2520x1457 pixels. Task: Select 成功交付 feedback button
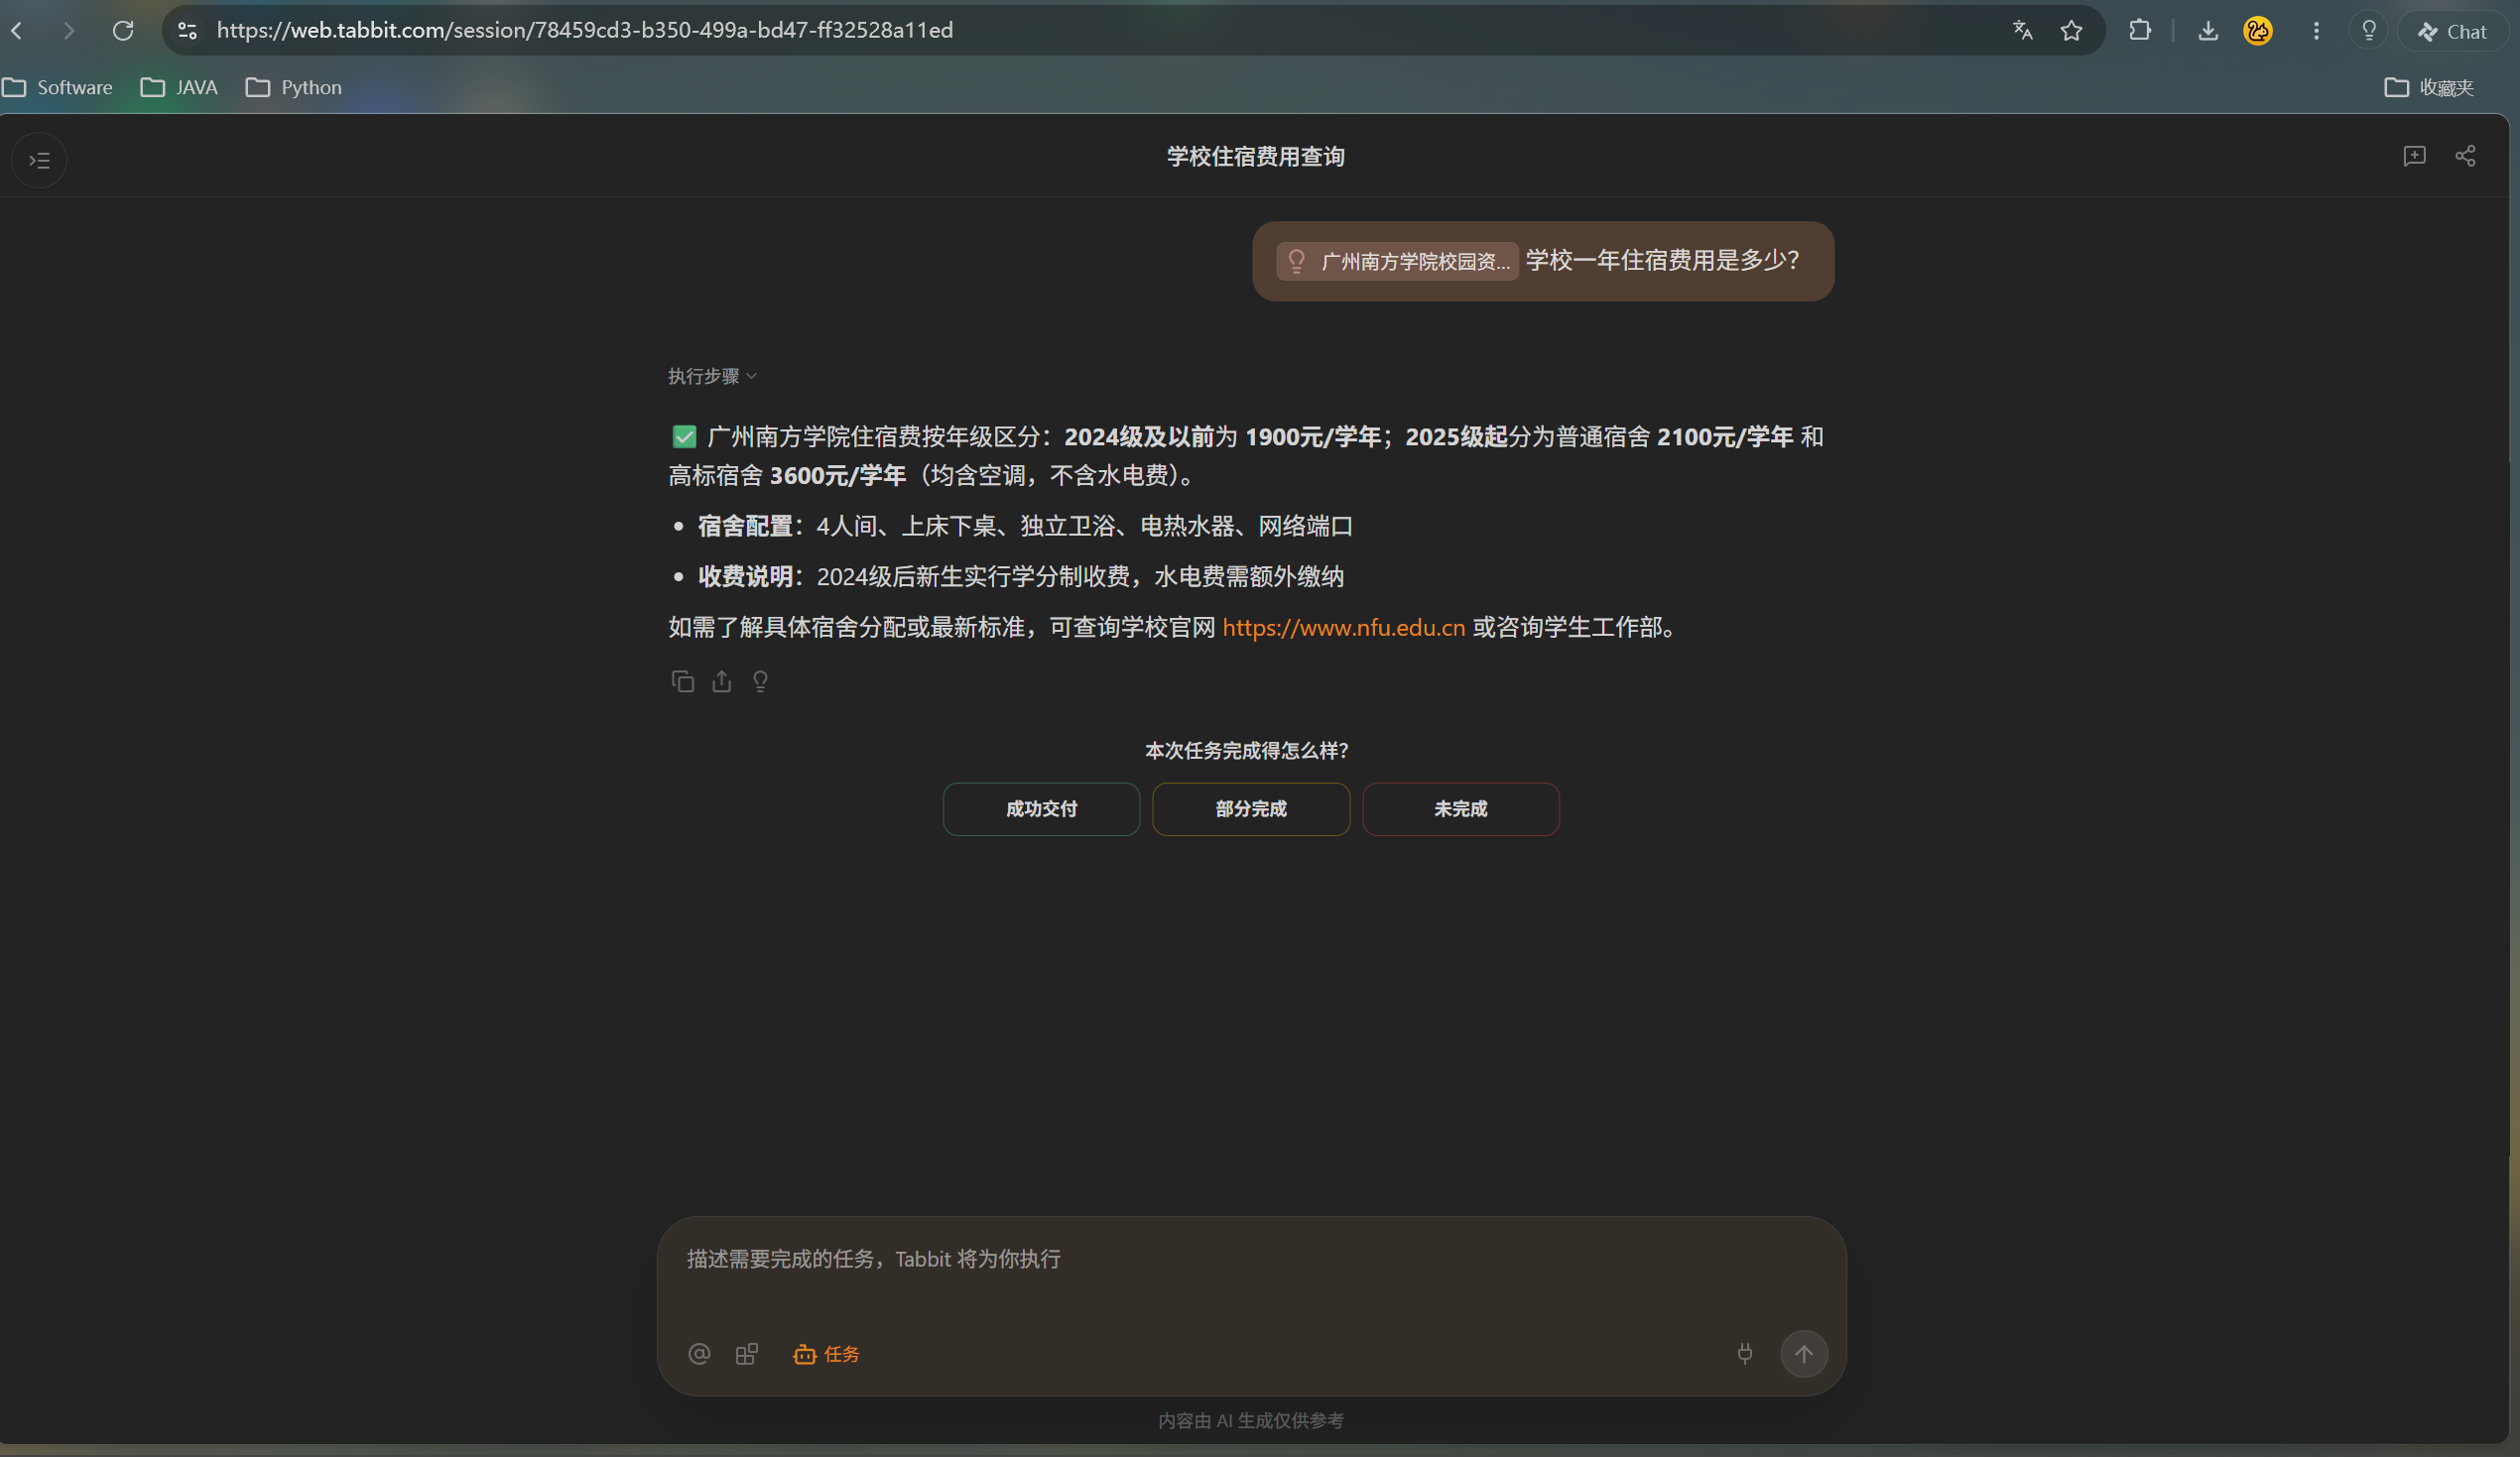coord(1041,808)
